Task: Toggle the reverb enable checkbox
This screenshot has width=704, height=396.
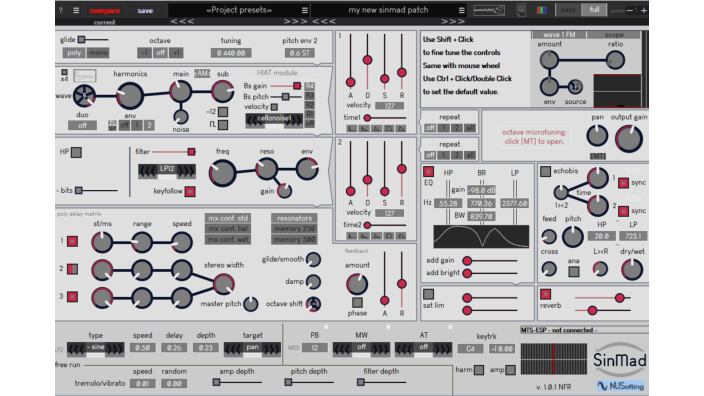Action: click(546, 294)
